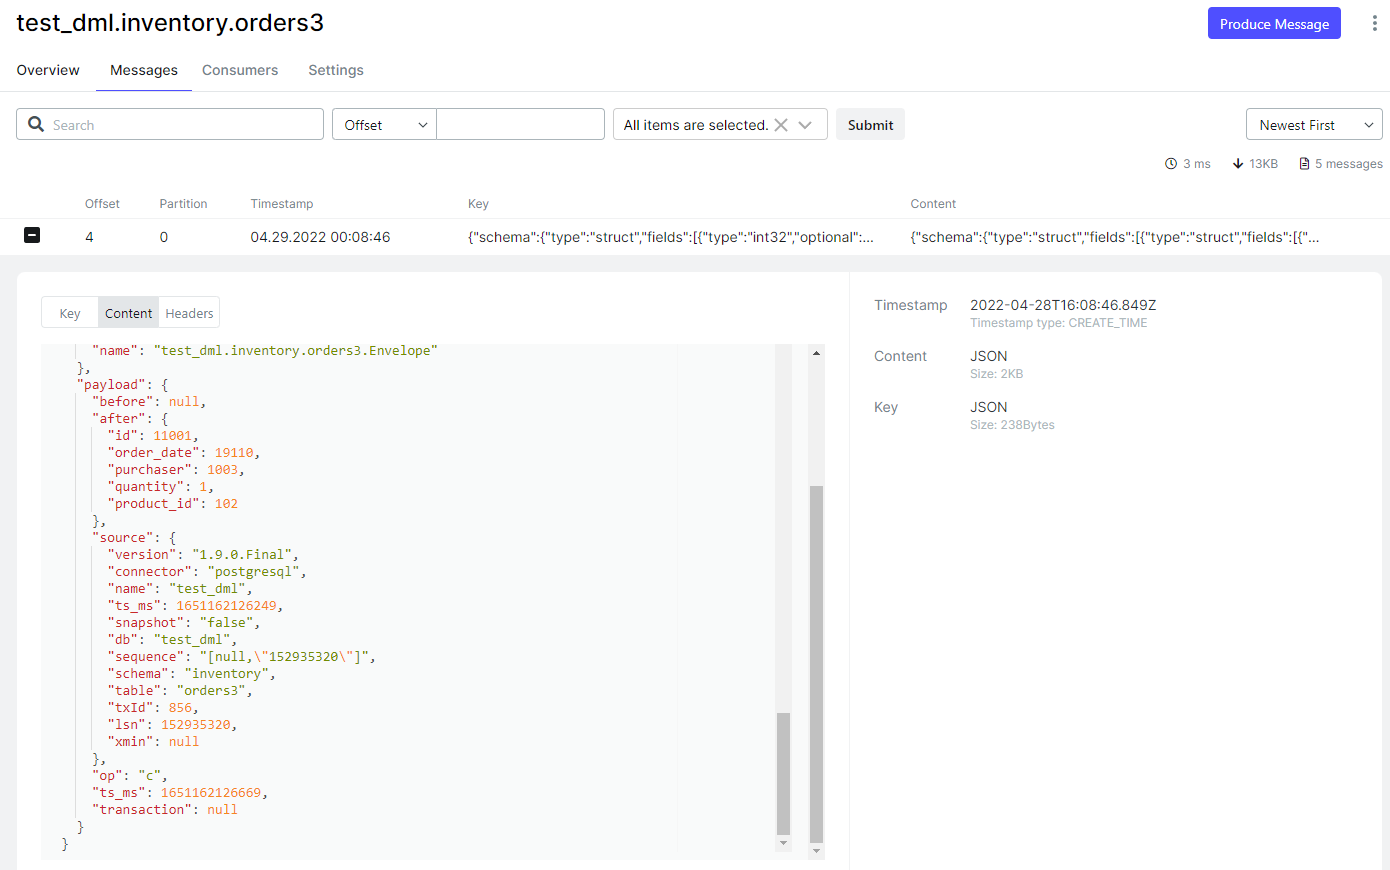Screen dimensions: 1390x870
Task: Click the "connector": "postgresql" JSON line
Action: point(207,571)
